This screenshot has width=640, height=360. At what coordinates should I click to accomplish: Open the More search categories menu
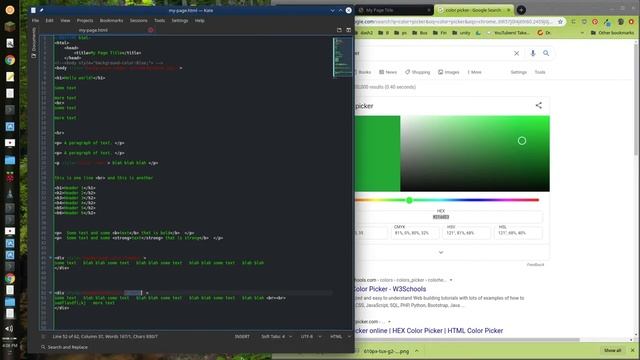474,72
